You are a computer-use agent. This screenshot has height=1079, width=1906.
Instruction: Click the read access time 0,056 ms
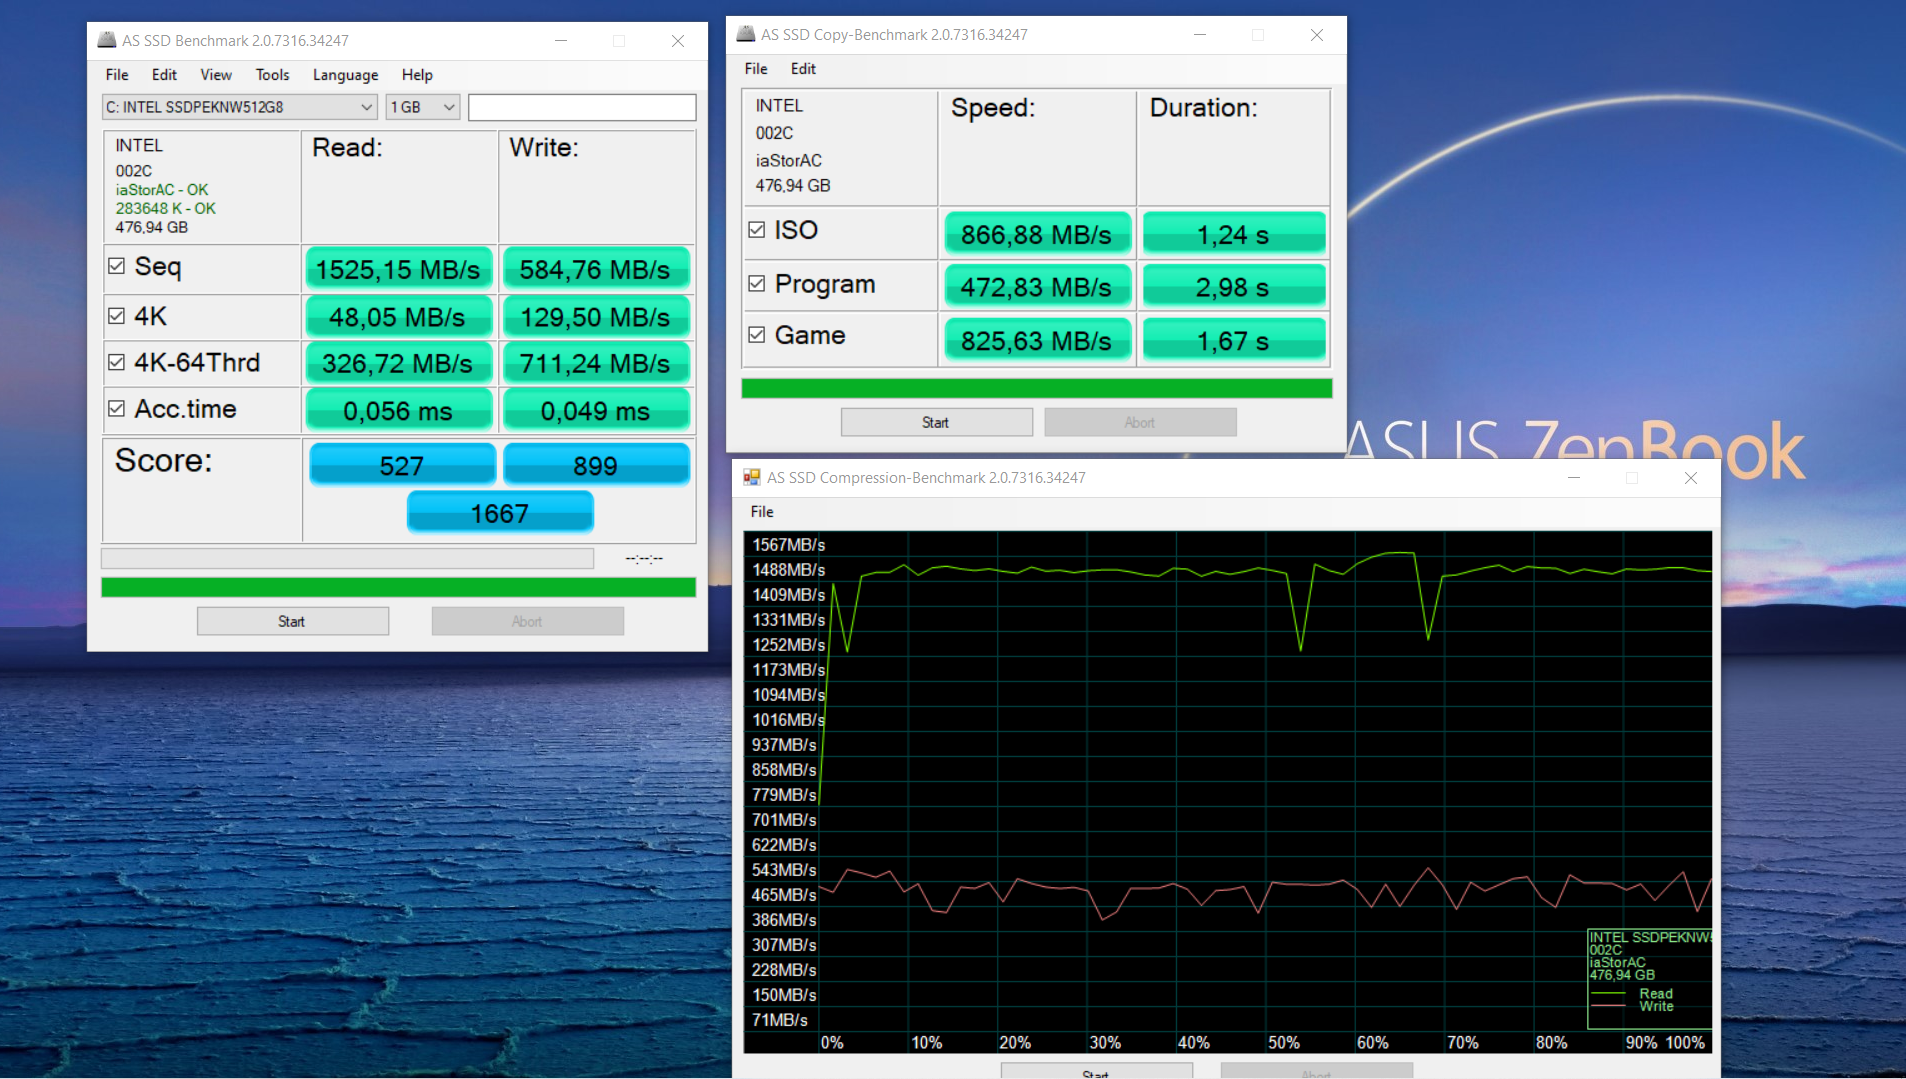coord(398,410)
